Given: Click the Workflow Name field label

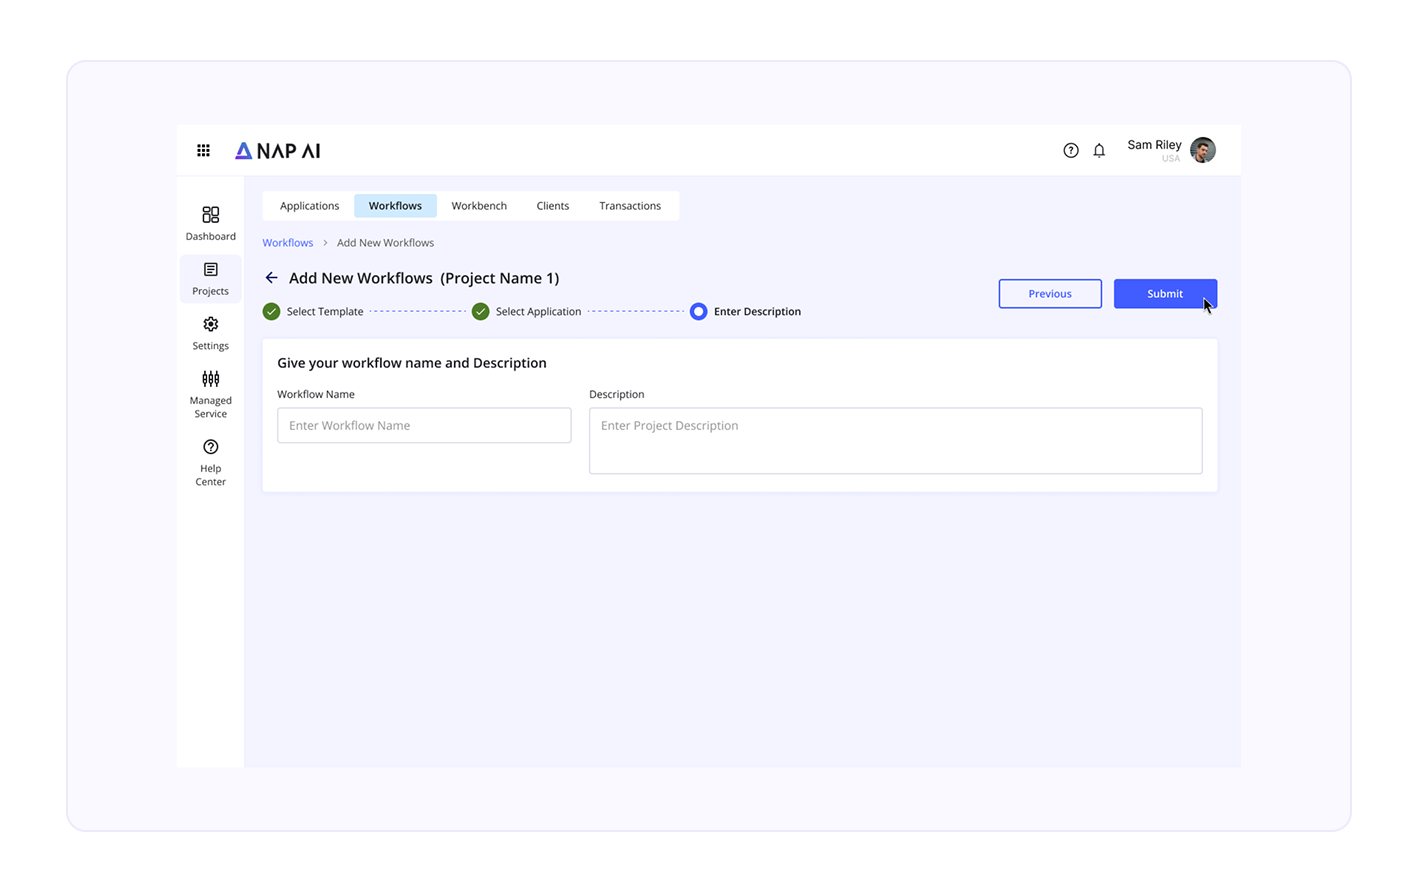Looking at the screenshot, I should (316, 394).
